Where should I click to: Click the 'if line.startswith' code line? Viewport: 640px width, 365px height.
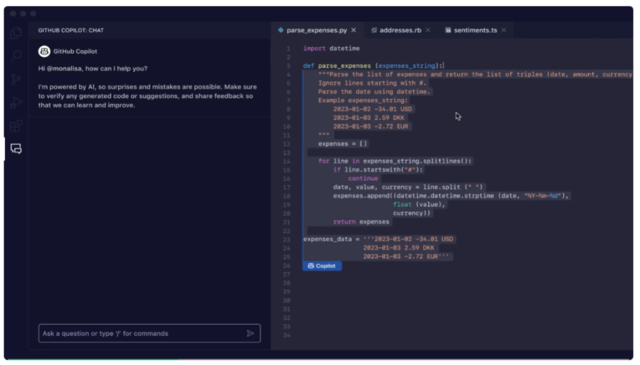pyautogui.click(x=378, y=170)
